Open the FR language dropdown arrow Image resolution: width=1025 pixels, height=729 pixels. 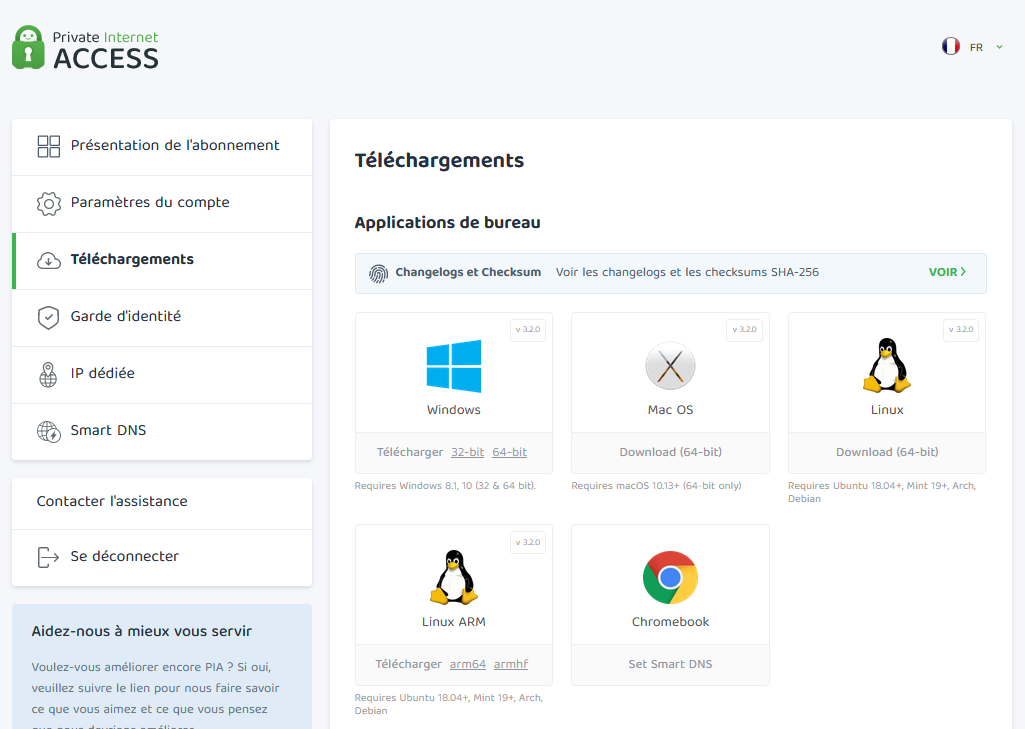[x=999, y=47]
